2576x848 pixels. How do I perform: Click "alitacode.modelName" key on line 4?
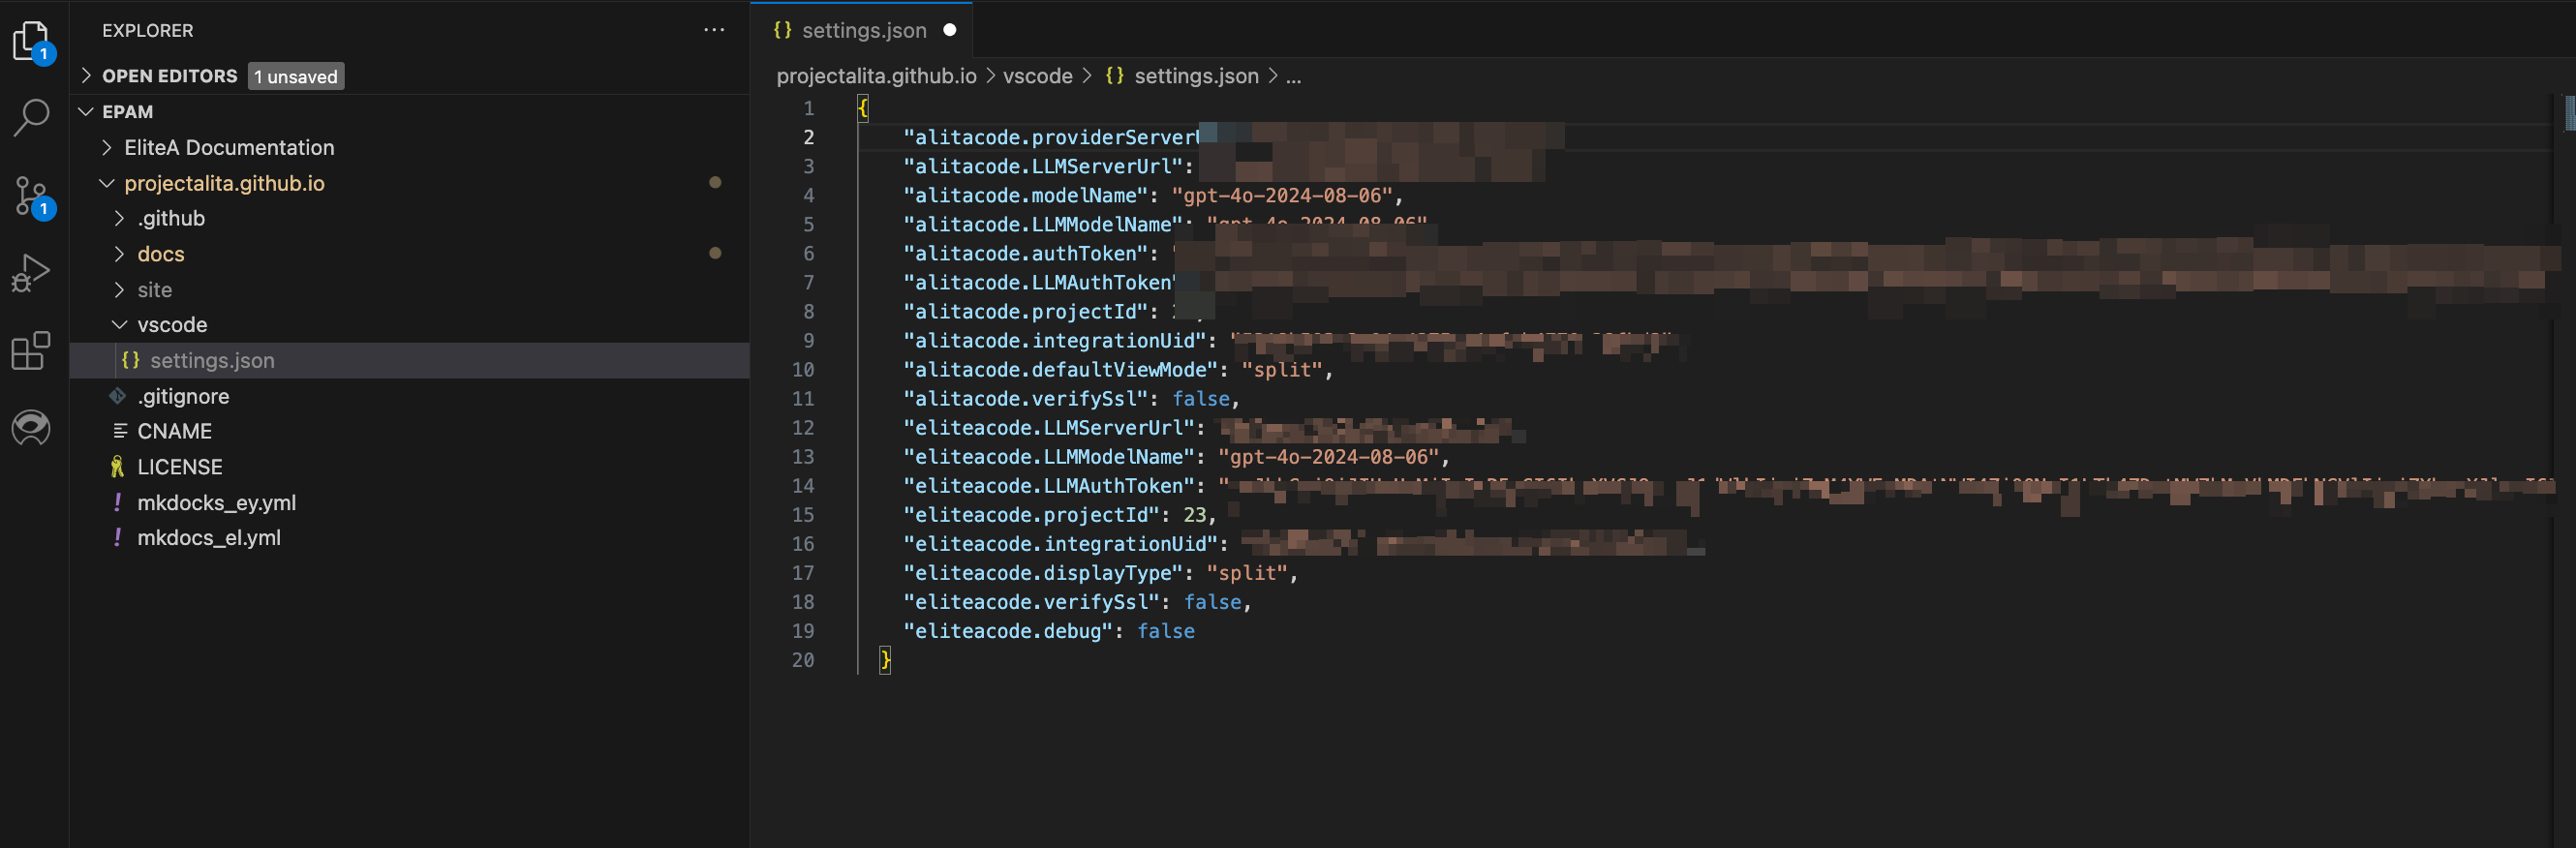[x=1025, y=196]
